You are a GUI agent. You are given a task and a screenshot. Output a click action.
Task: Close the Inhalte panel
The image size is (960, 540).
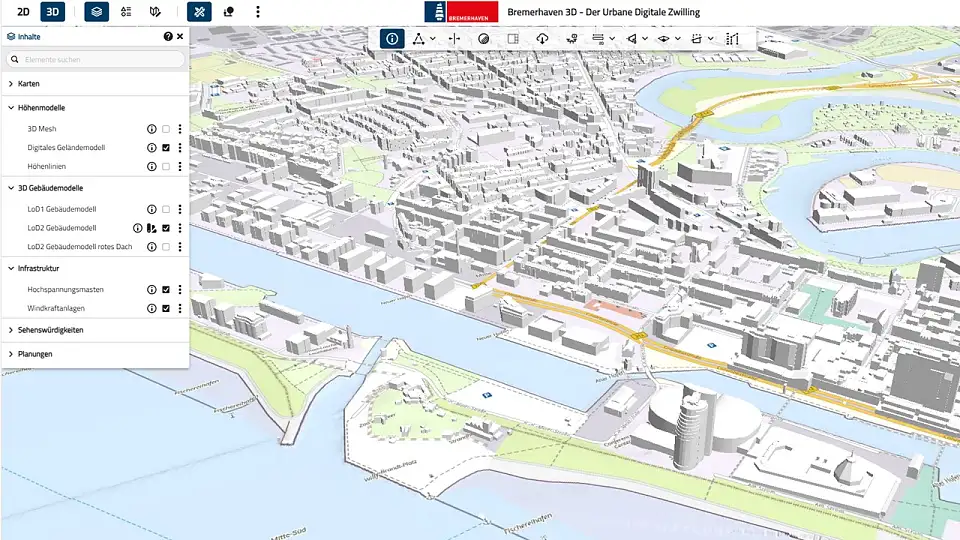180,37
